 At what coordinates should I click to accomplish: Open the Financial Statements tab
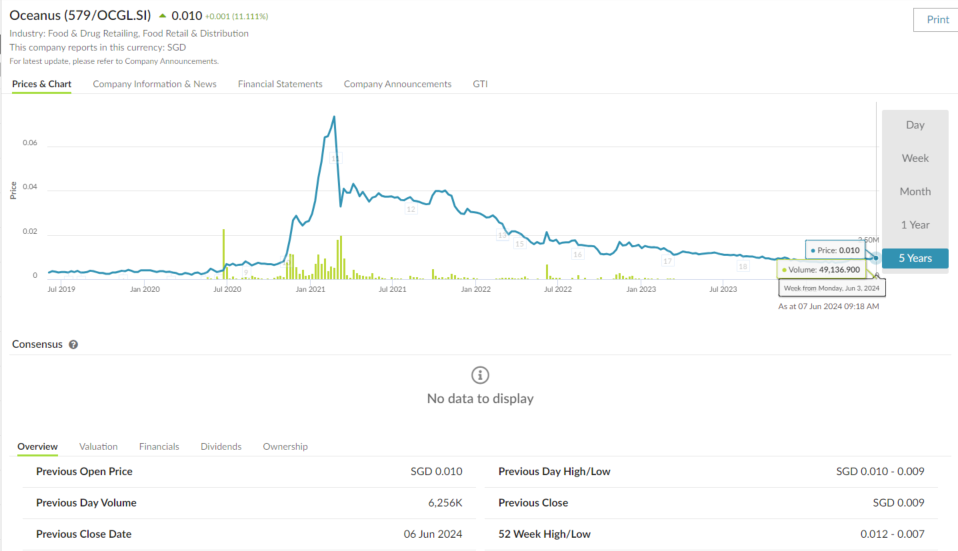tap(280, 84)
